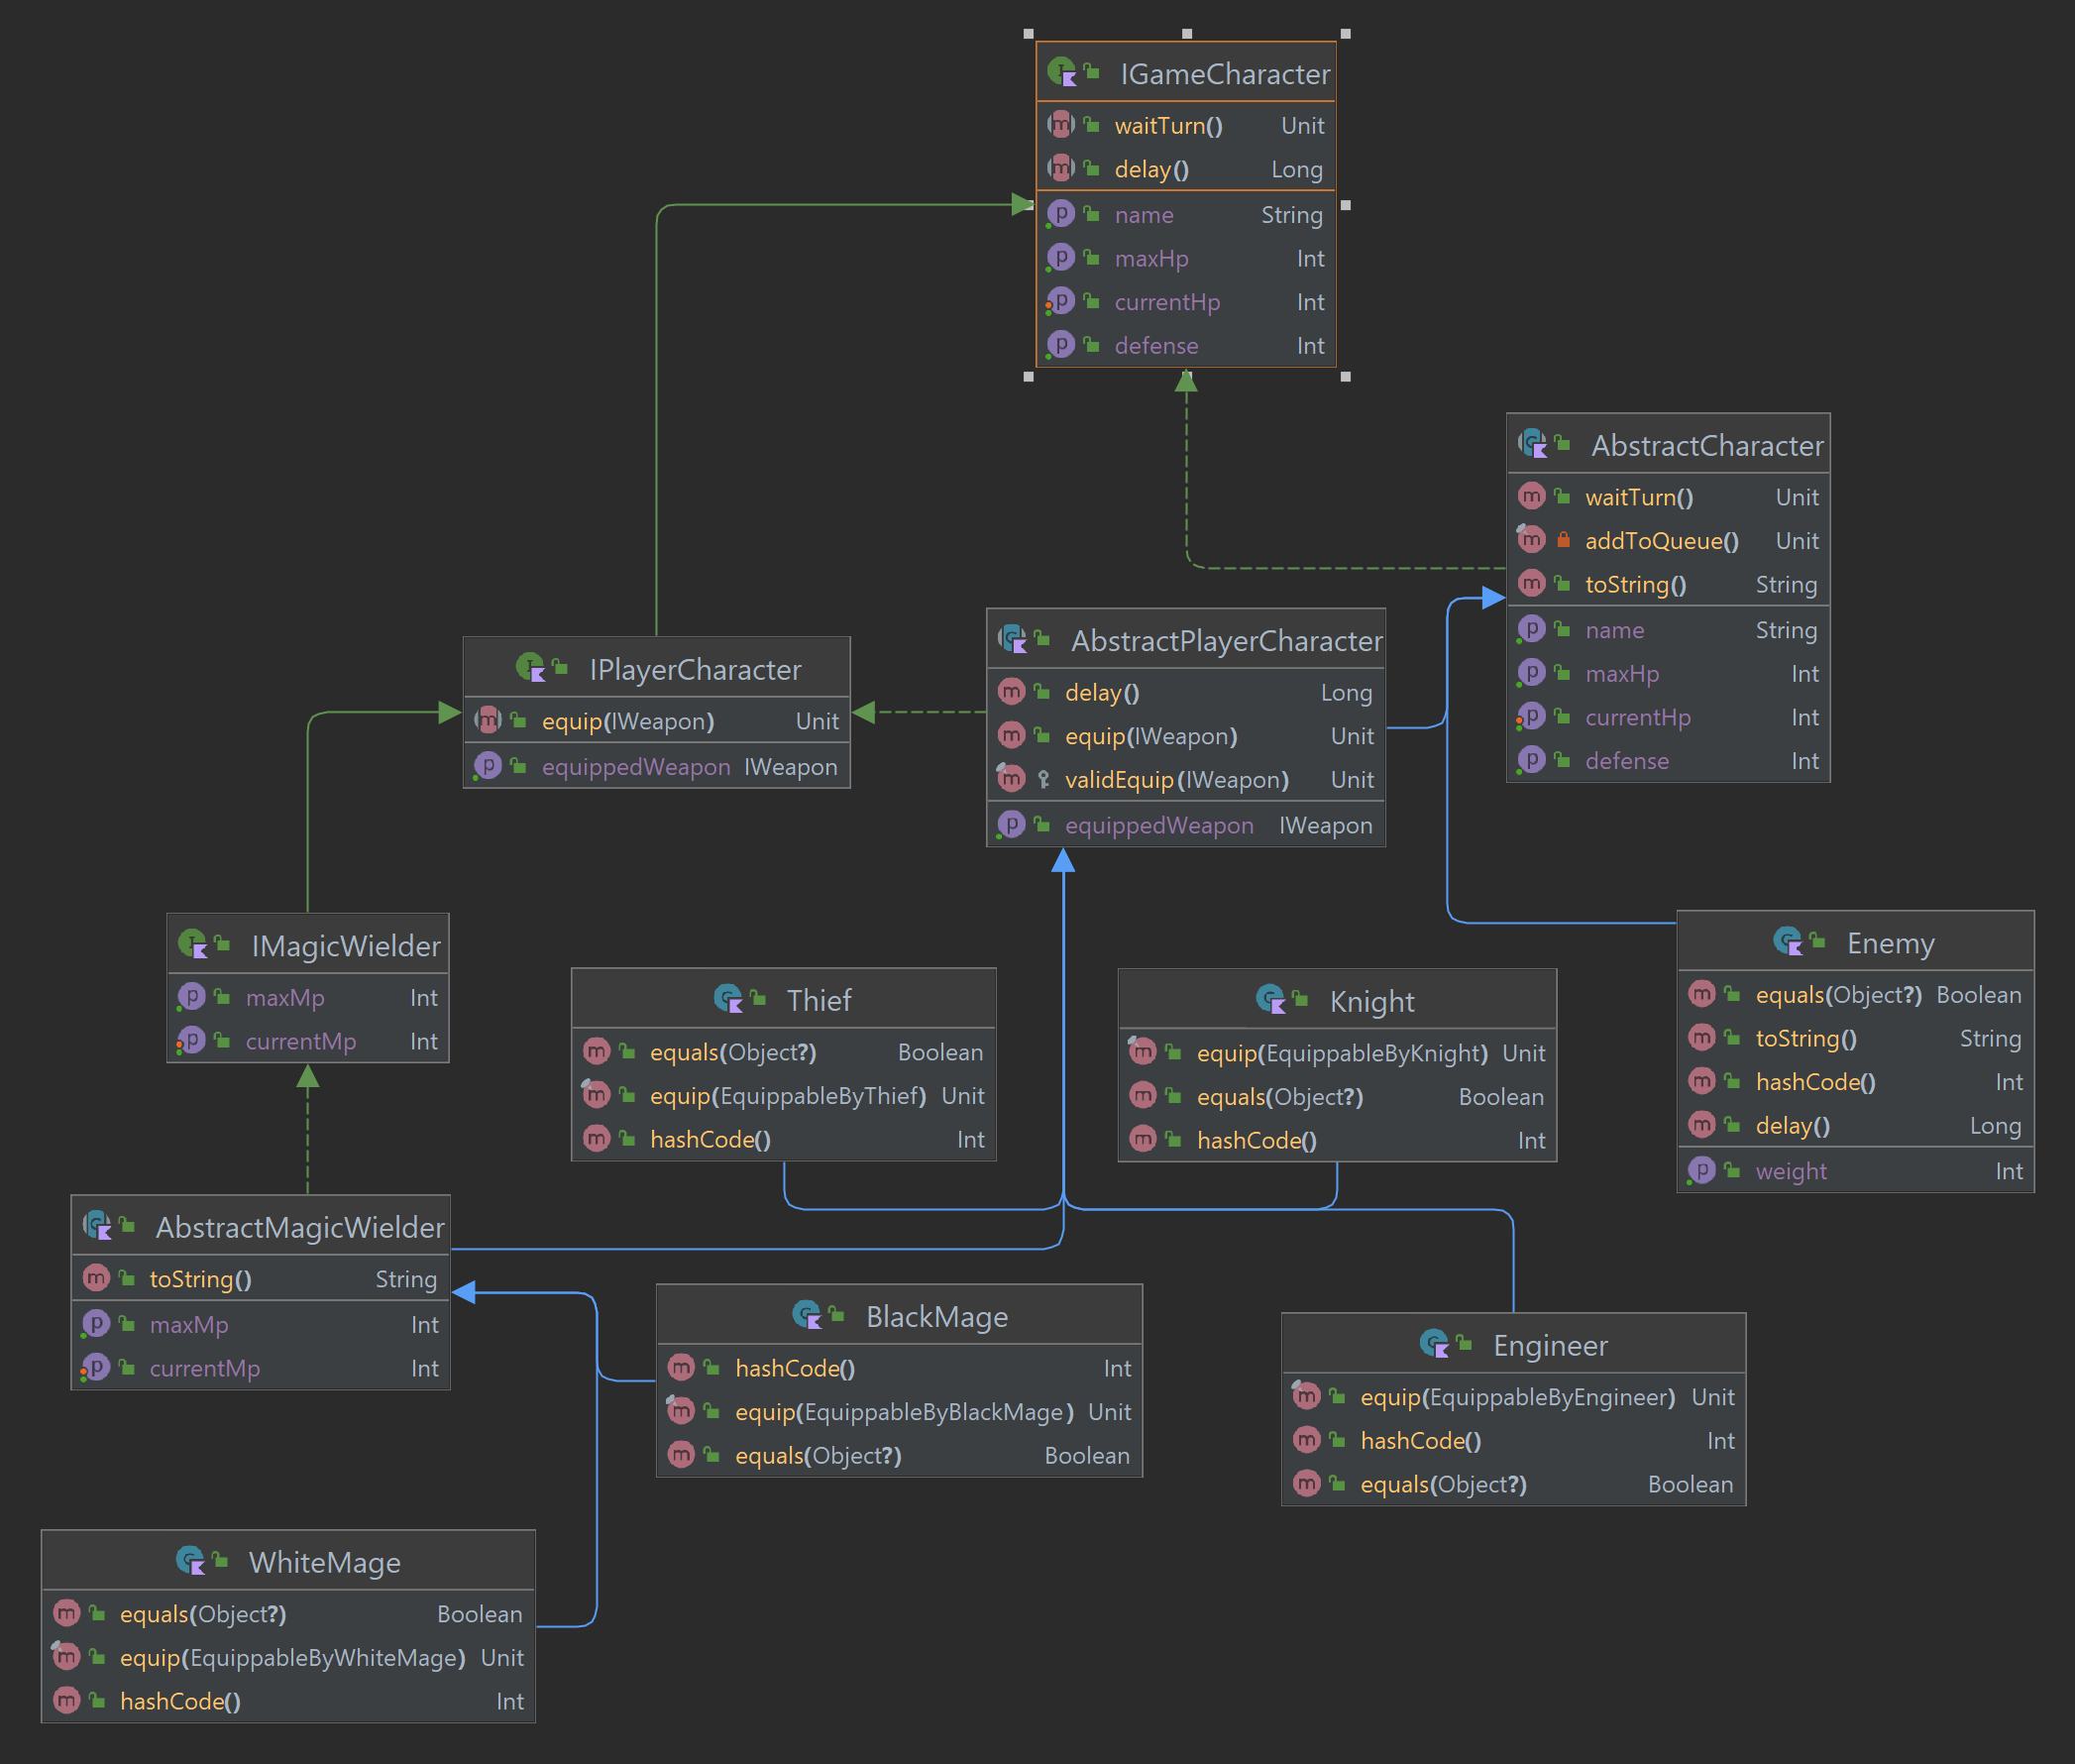This screenshot has width=2075, height=1764.
Task: Select the WhiteMage node title
Action: click(x=325, y=1562)
